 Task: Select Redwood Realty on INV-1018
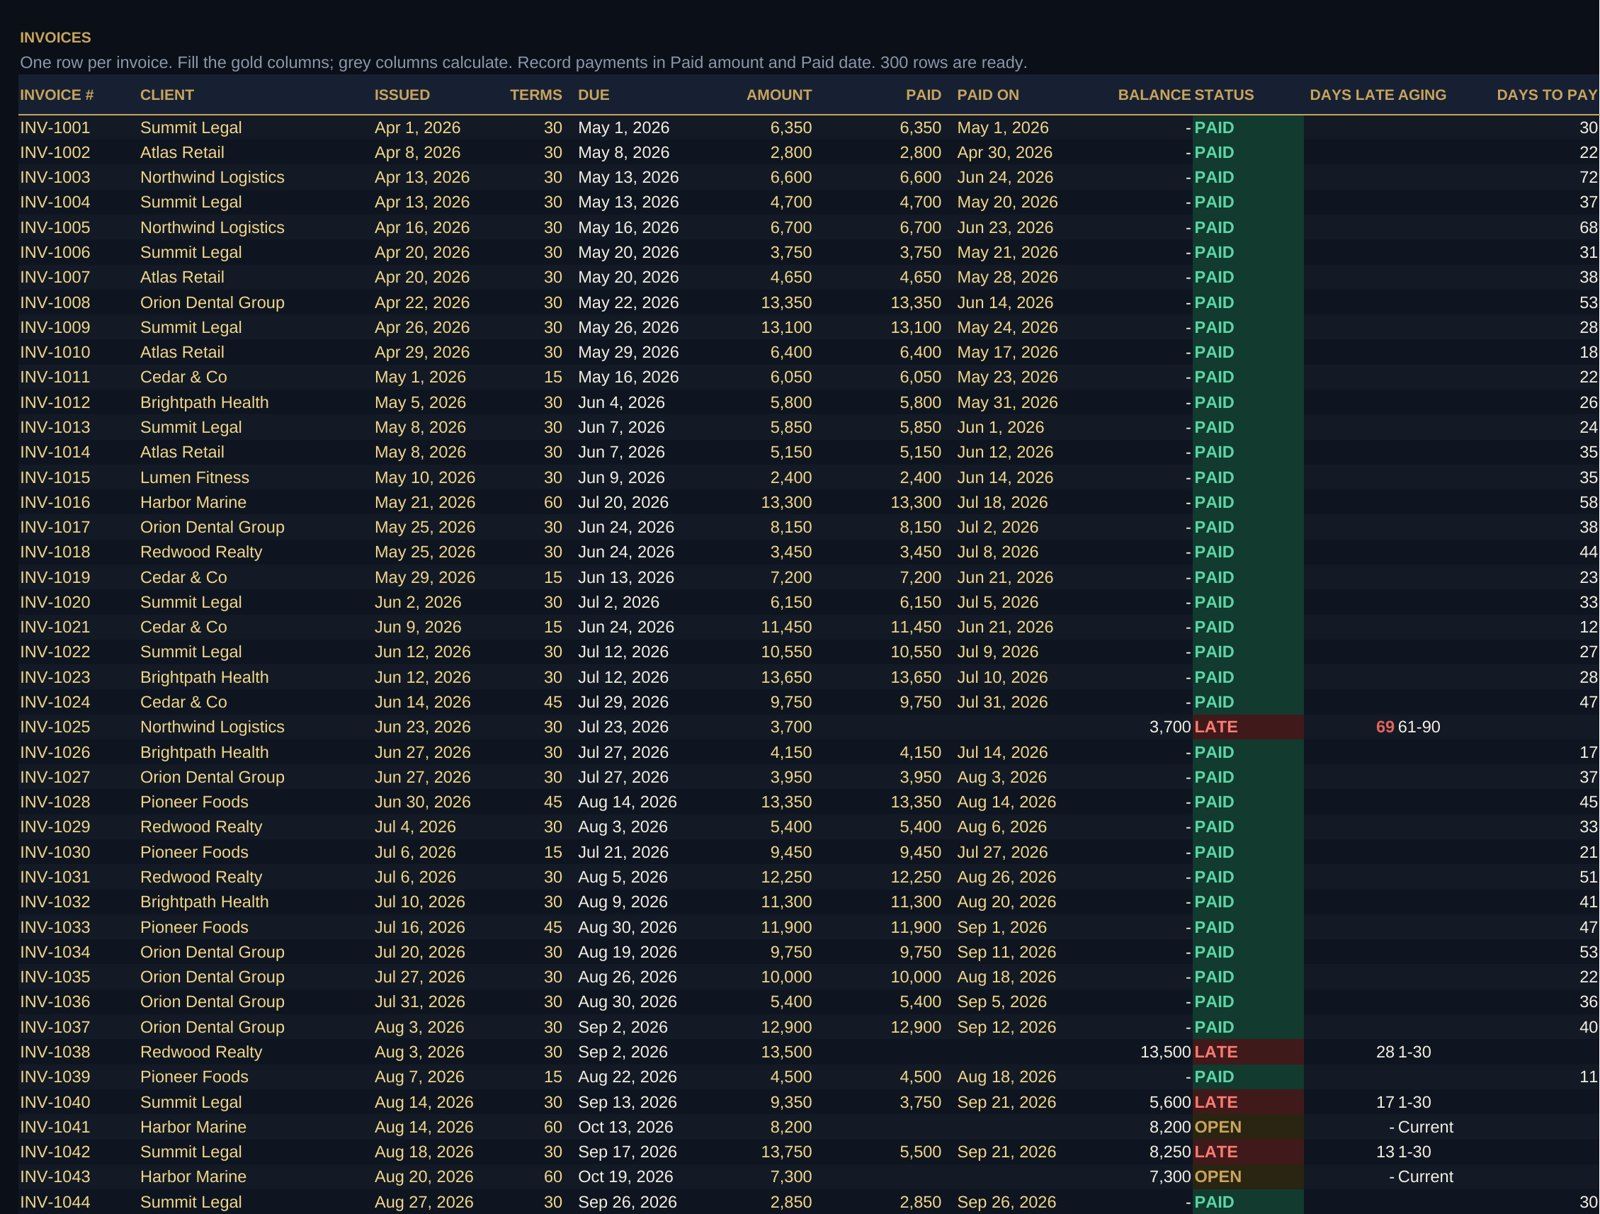[x=201, y=552]
